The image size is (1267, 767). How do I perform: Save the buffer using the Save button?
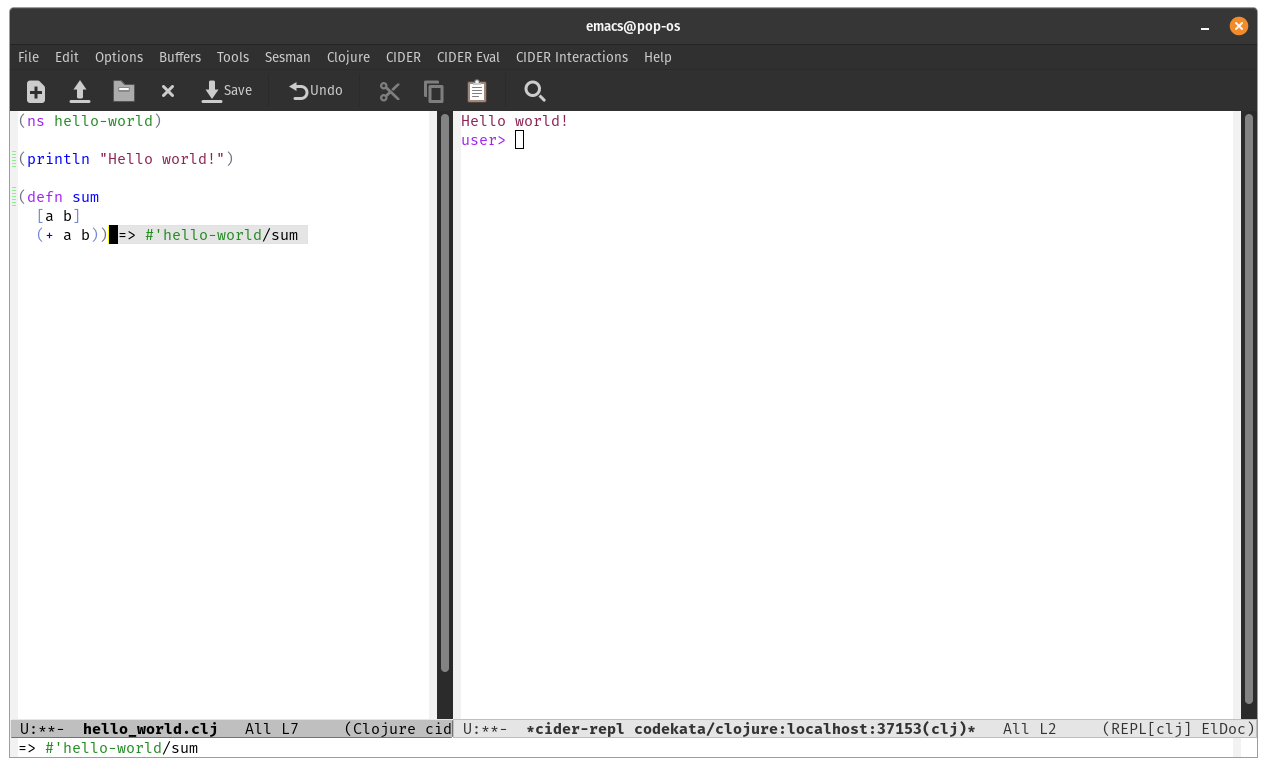click(227, 91)
